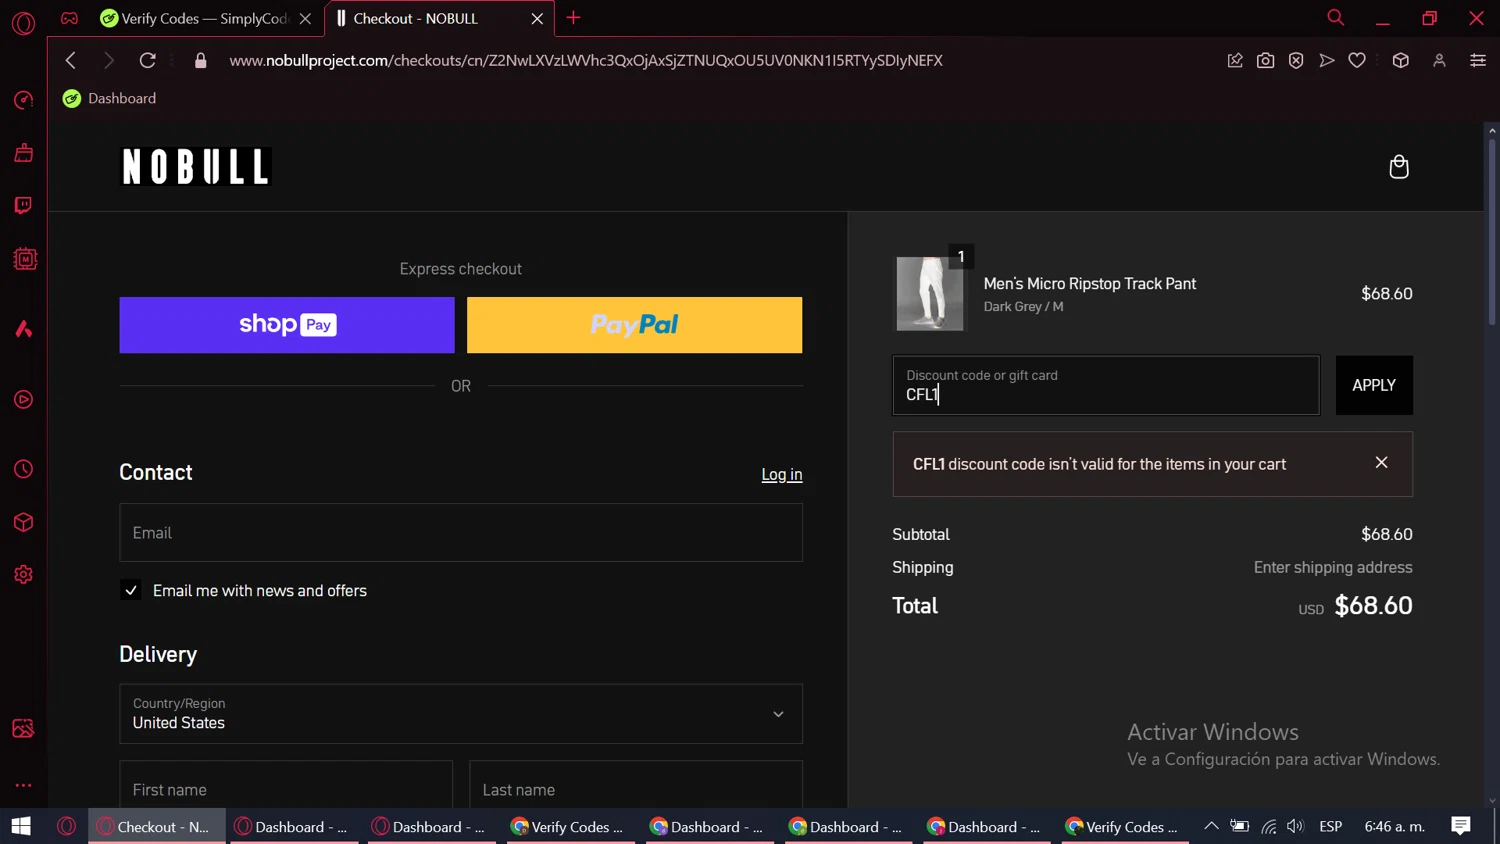Open the Opera GX menu logo

pyautogui.click(x=23, y=22)
